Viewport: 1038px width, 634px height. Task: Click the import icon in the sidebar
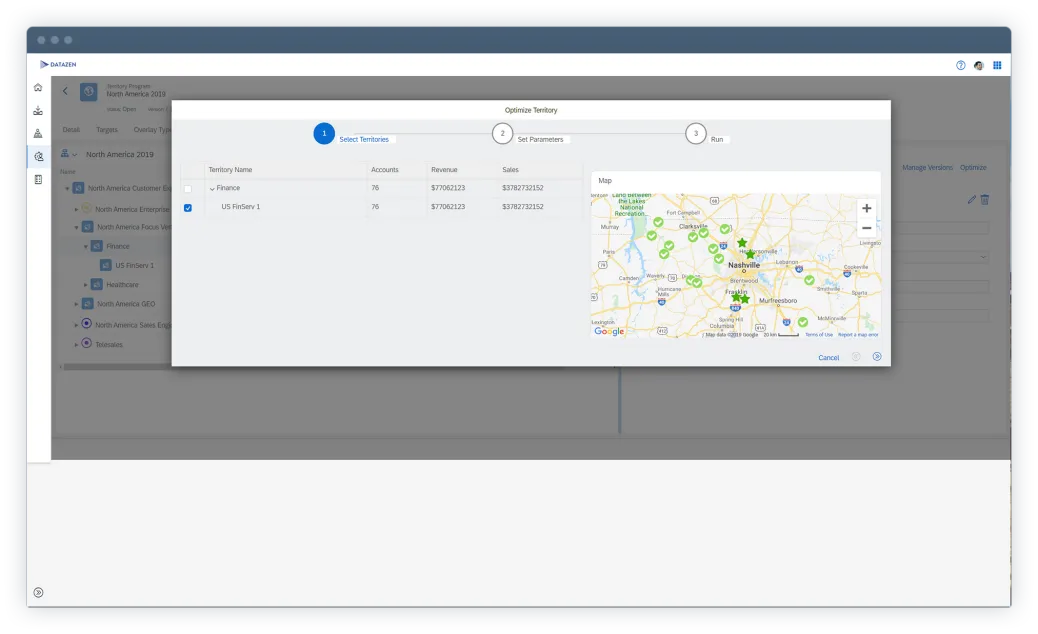click(x=38, y=110)
